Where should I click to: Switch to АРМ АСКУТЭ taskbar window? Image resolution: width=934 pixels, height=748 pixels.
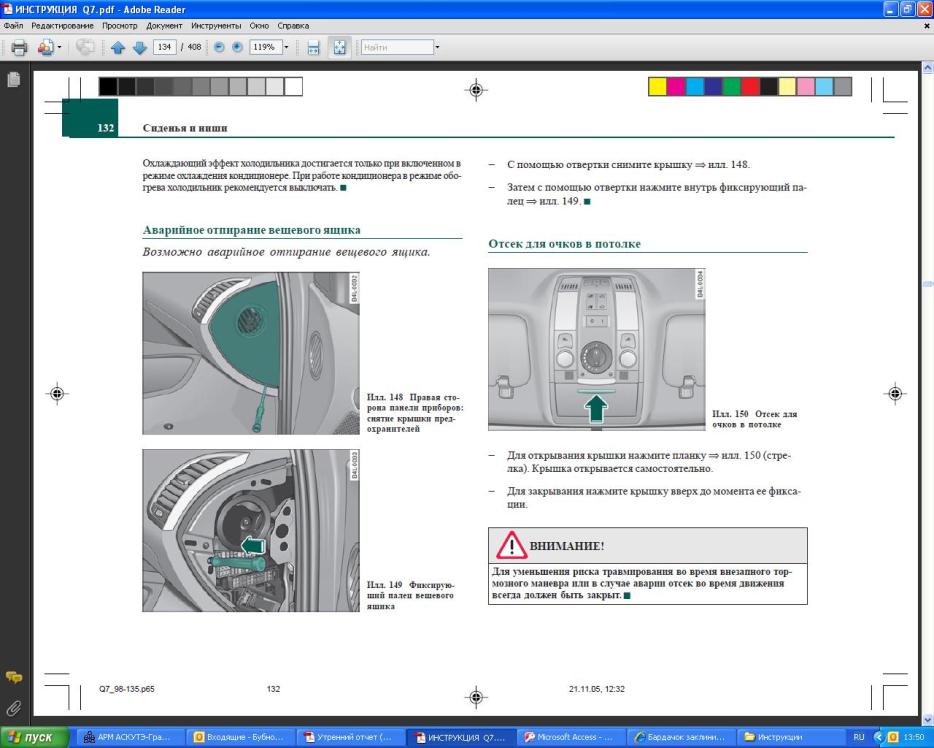130,737
